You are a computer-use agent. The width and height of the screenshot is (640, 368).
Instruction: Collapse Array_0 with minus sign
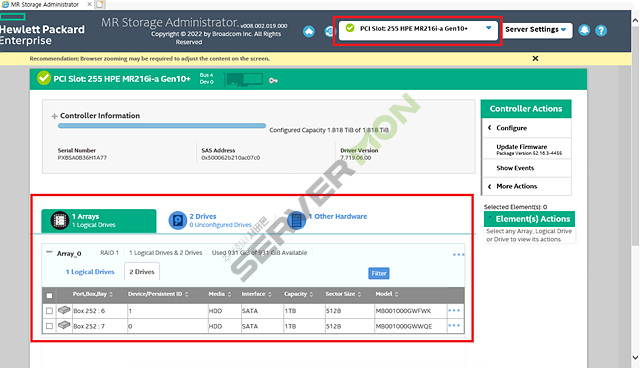coord(49,252)
